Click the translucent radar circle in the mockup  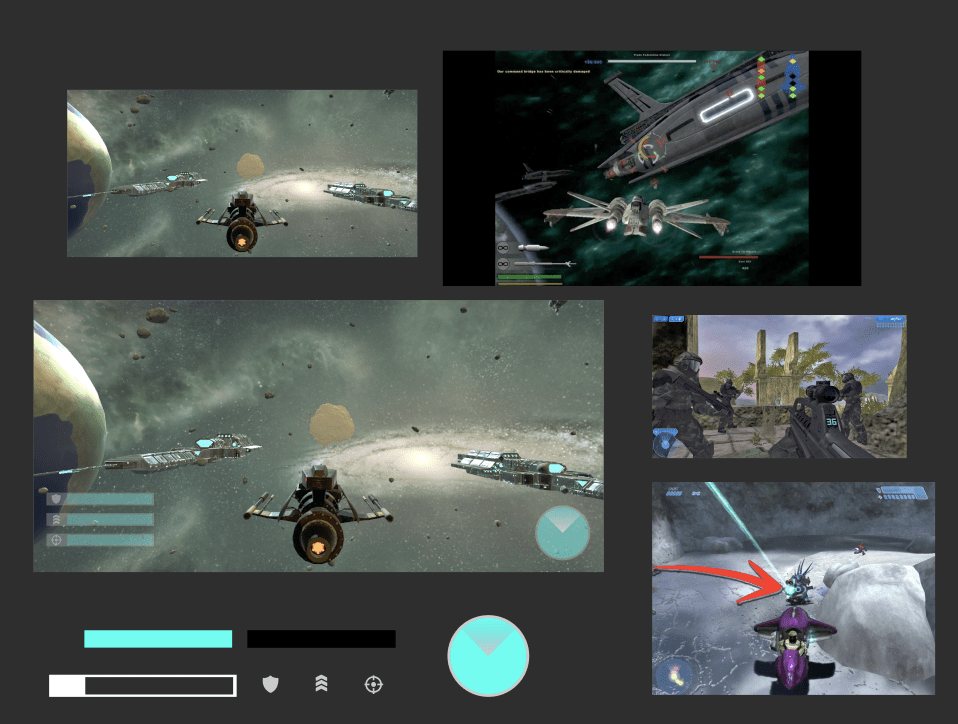[563, 533]
